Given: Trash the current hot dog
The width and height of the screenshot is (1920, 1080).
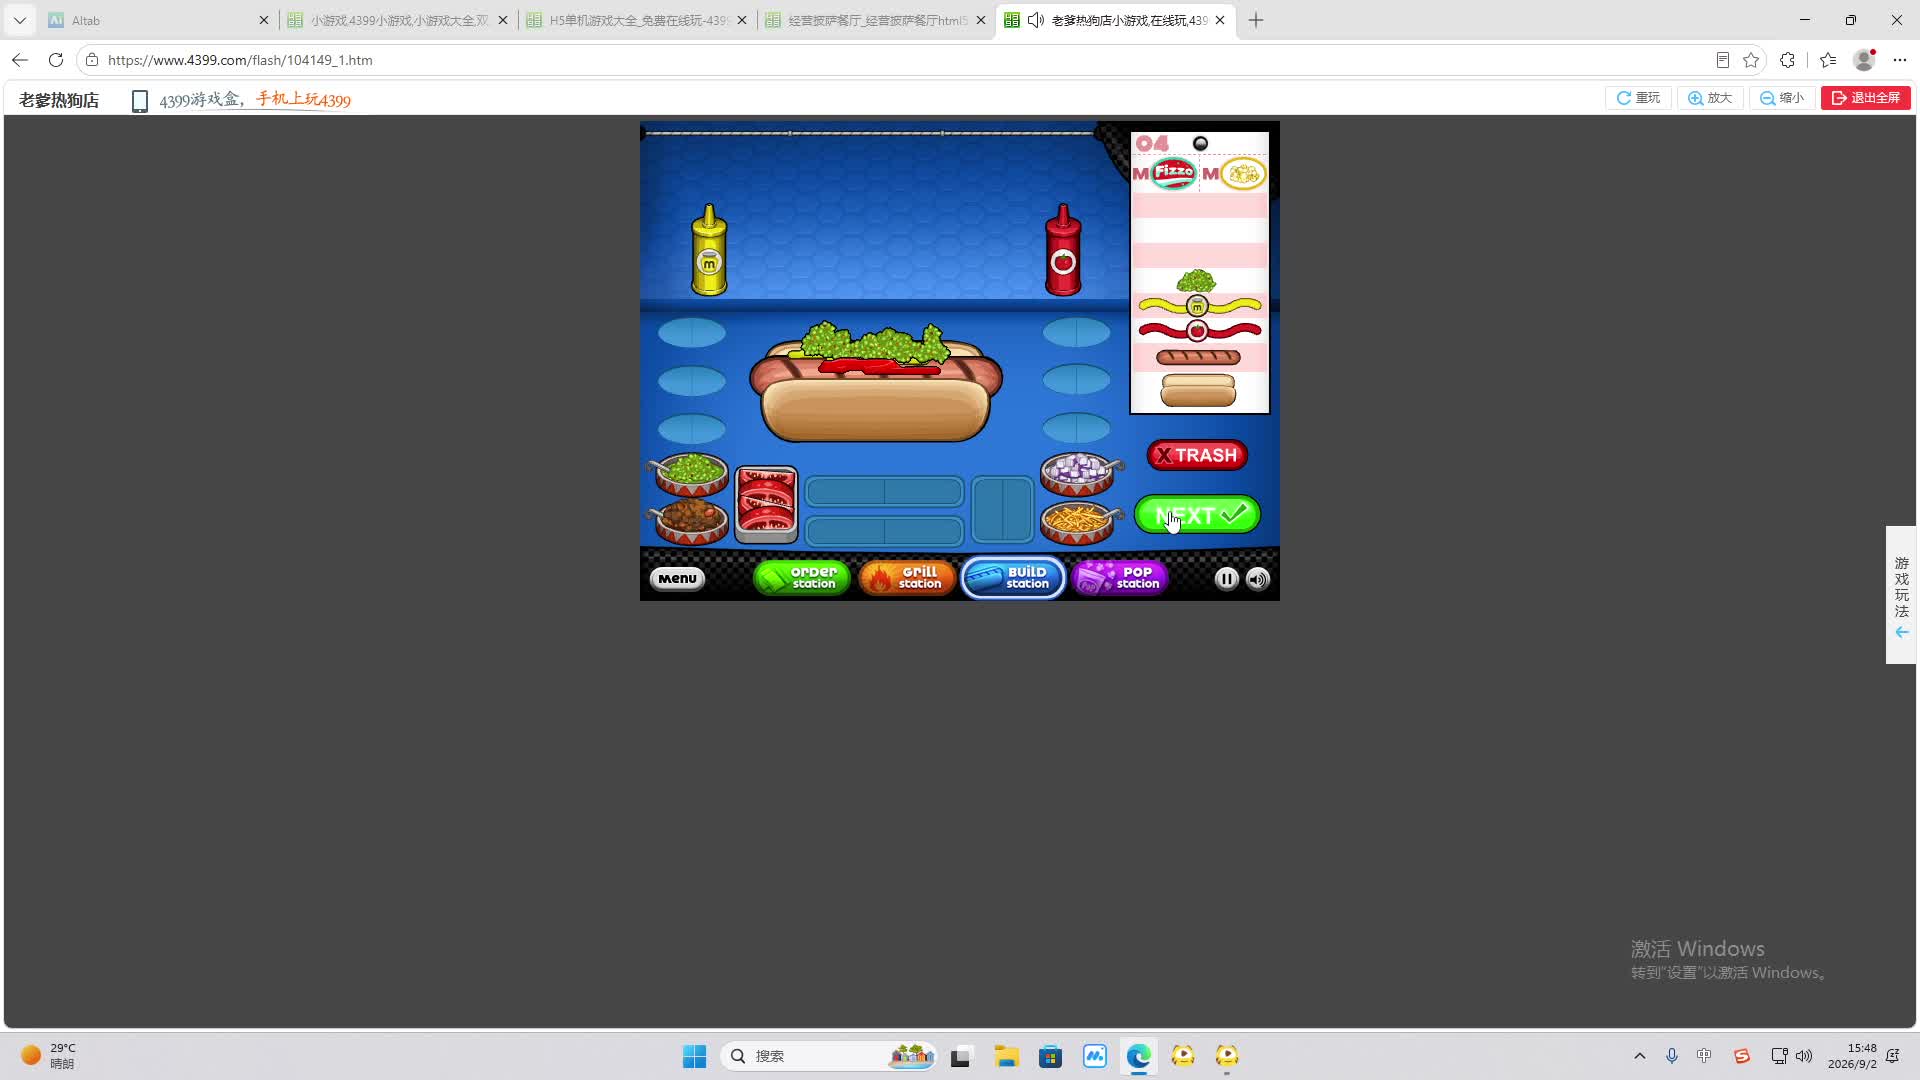Looking at the screenshot, I should pos(1197,456).
